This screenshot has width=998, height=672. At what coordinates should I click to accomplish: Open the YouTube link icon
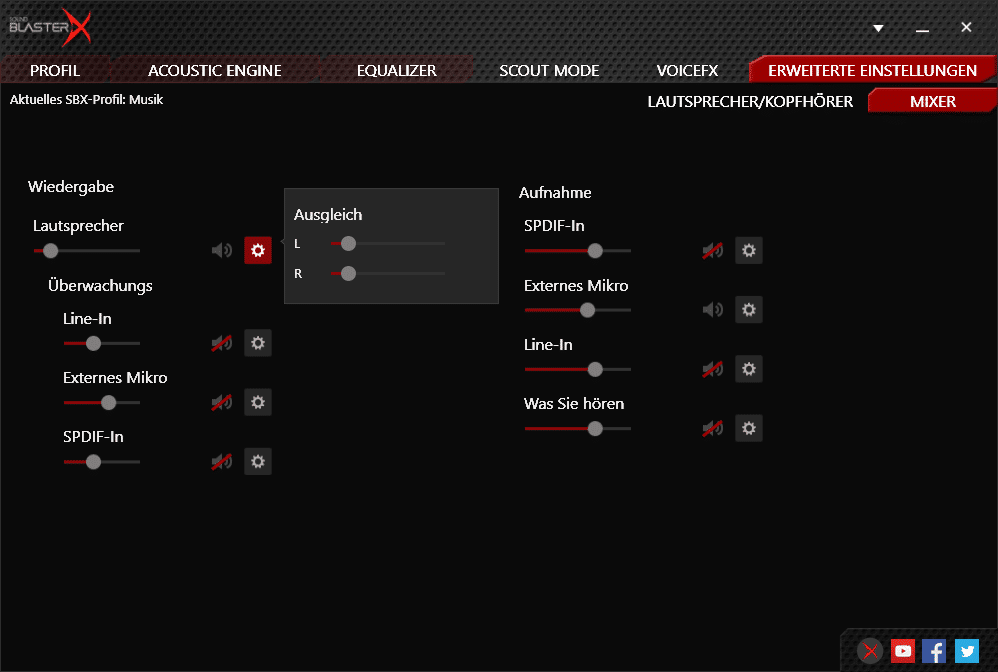point(903,651)
